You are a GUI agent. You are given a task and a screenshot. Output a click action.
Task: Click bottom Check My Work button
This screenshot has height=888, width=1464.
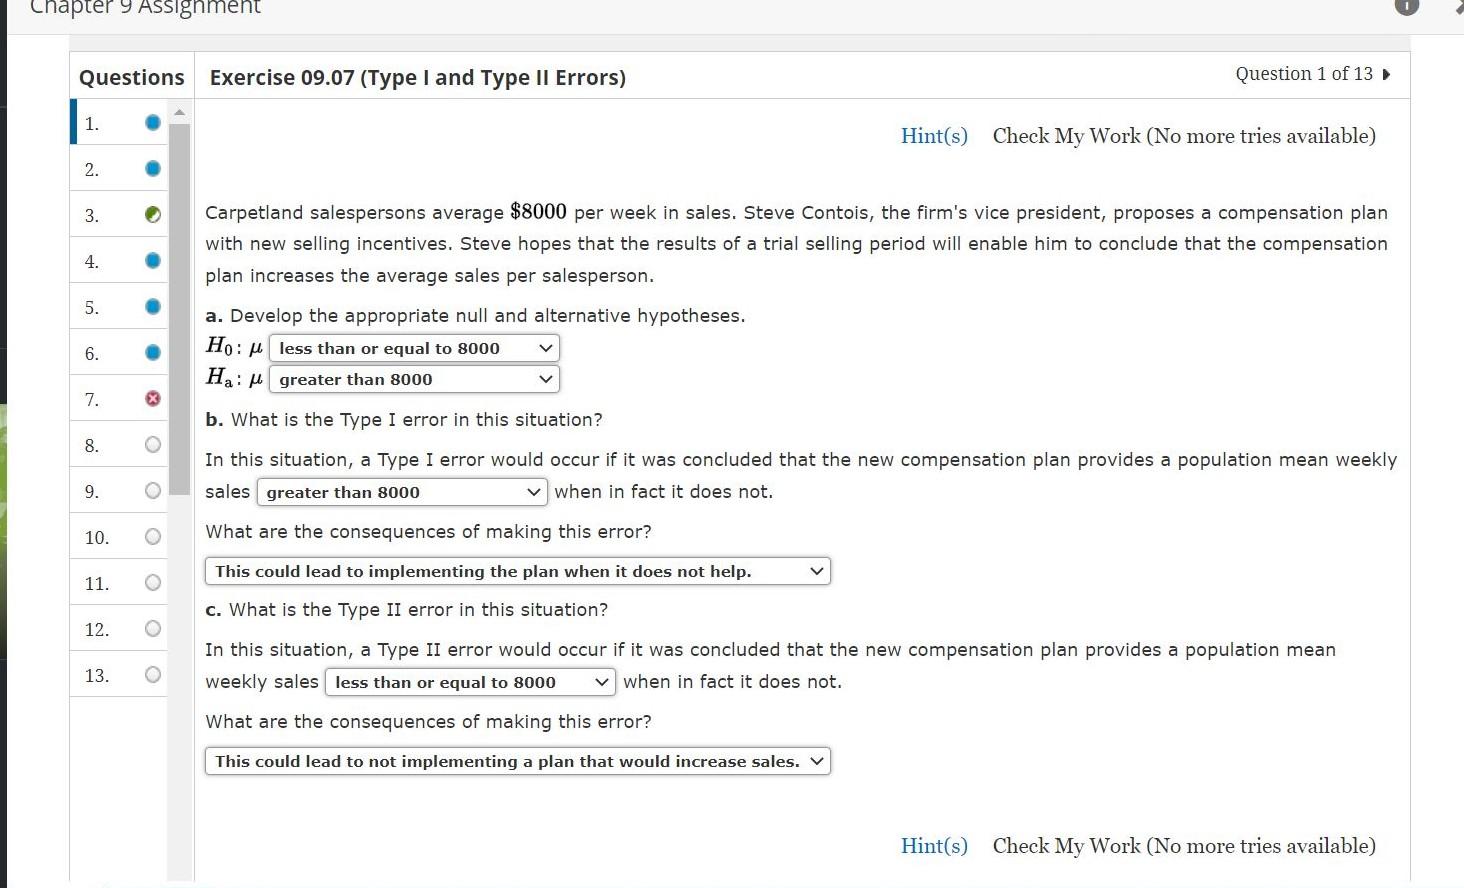[x=1184, y=846]
